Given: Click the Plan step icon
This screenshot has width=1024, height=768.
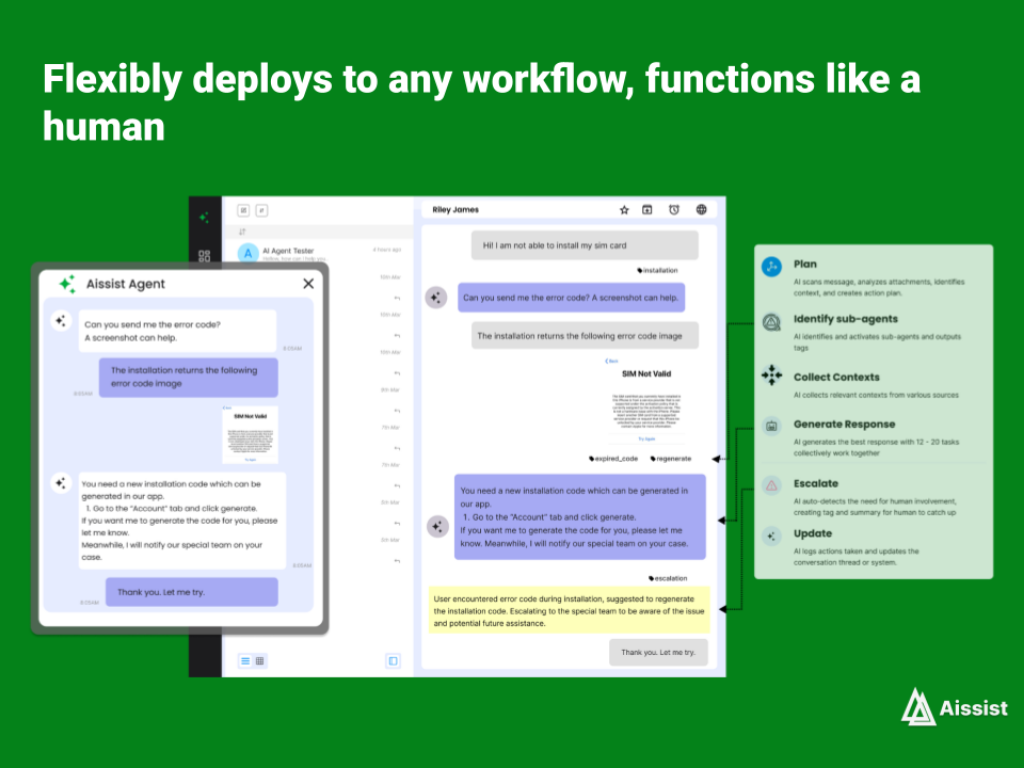Looking at the screenshot, I should (771, 267).
